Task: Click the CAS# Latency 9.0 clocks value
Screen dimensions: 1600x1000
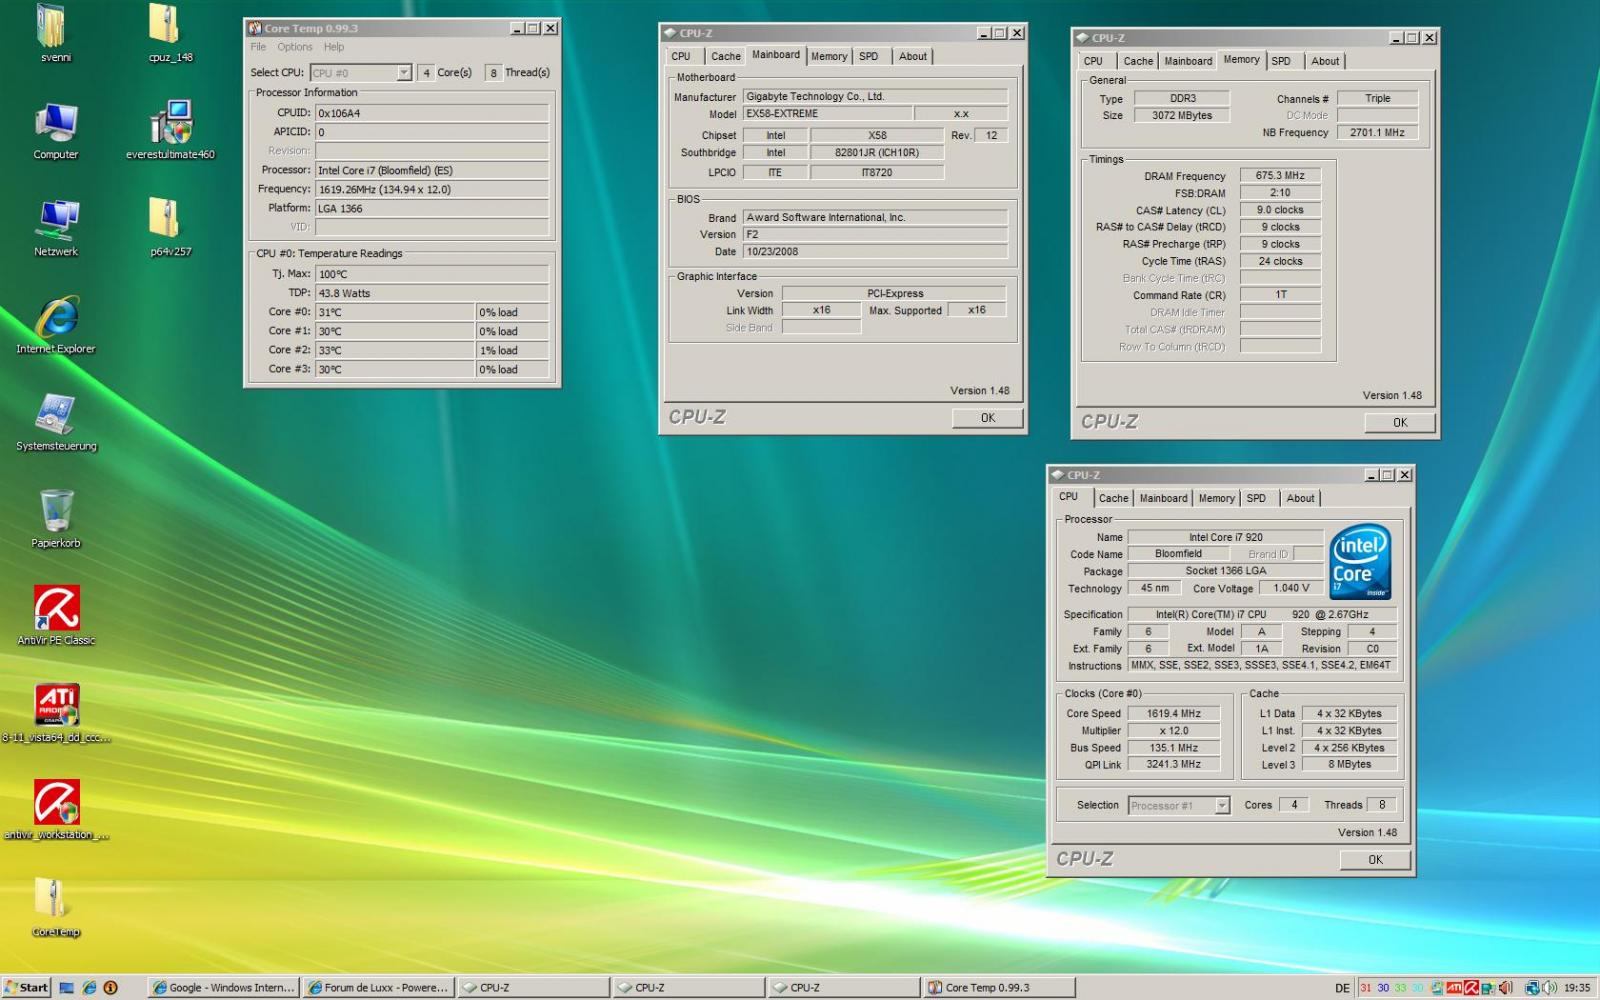Action: click(x=1280, y=210)
